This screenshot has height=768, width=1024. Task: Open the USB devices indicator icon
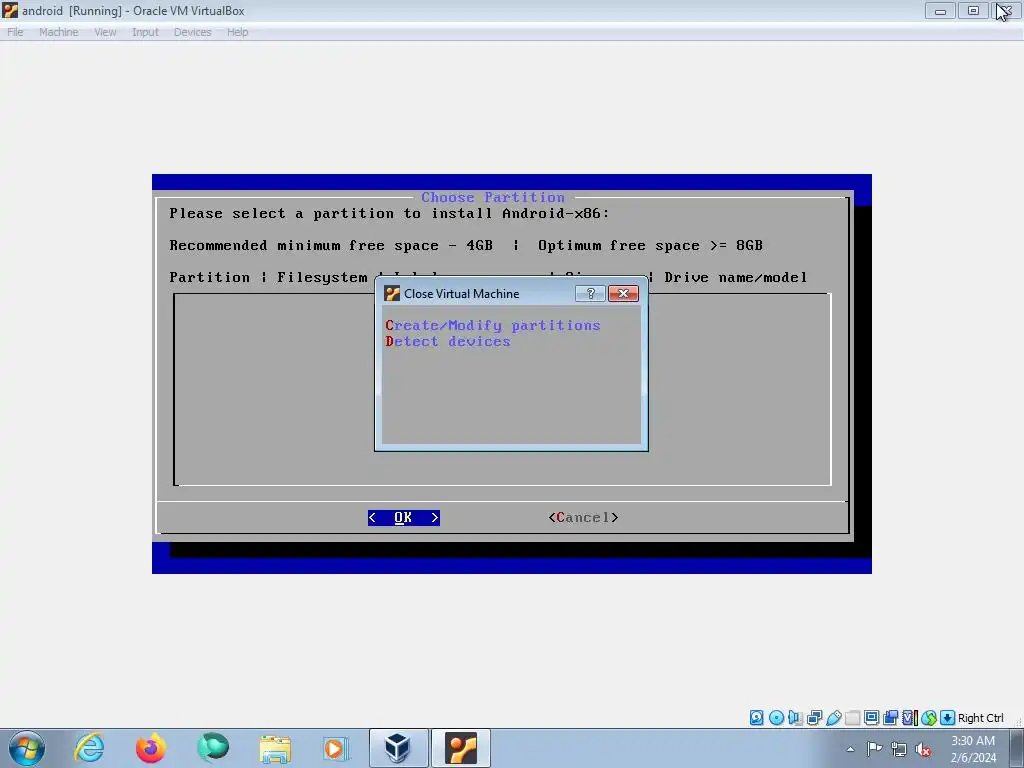tap(833, 718)
